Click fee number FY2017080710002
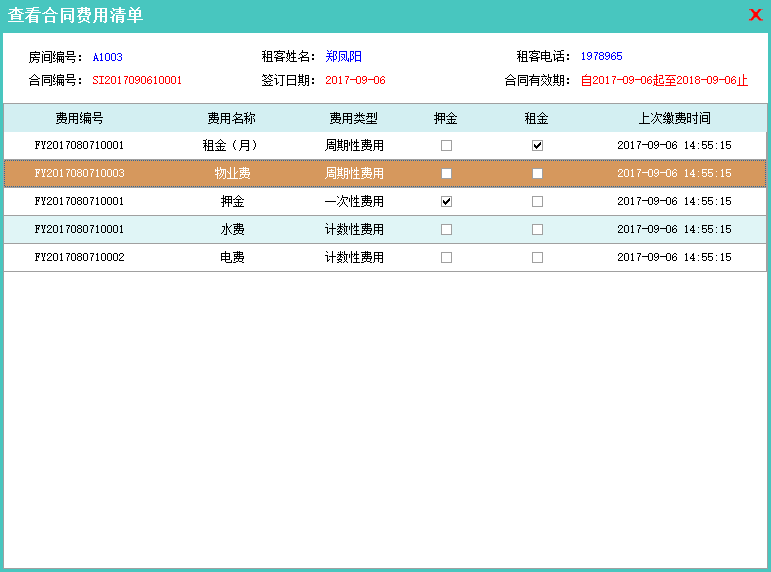 [x=79, y=257]
